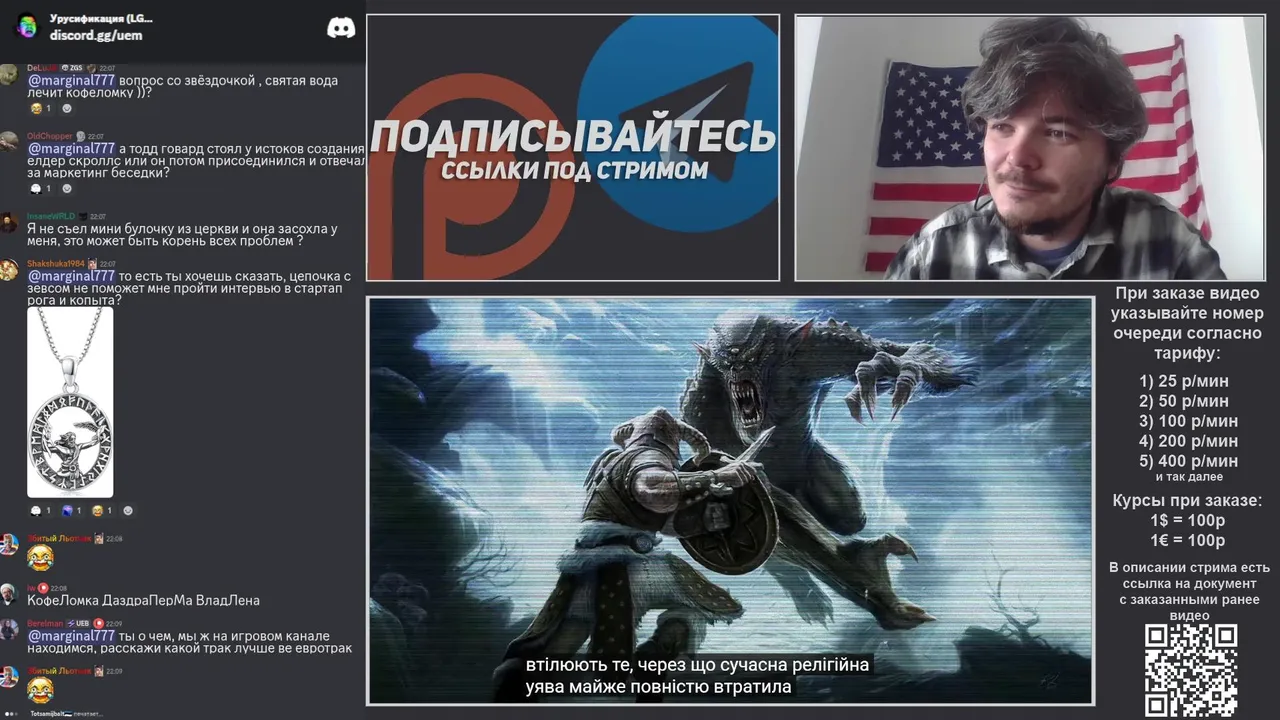The height and width of the screenshot is (720, 1280).
Task: Click КофеЛомка ДаздраПерМа ВладЛена message
Action: (143, 600)
